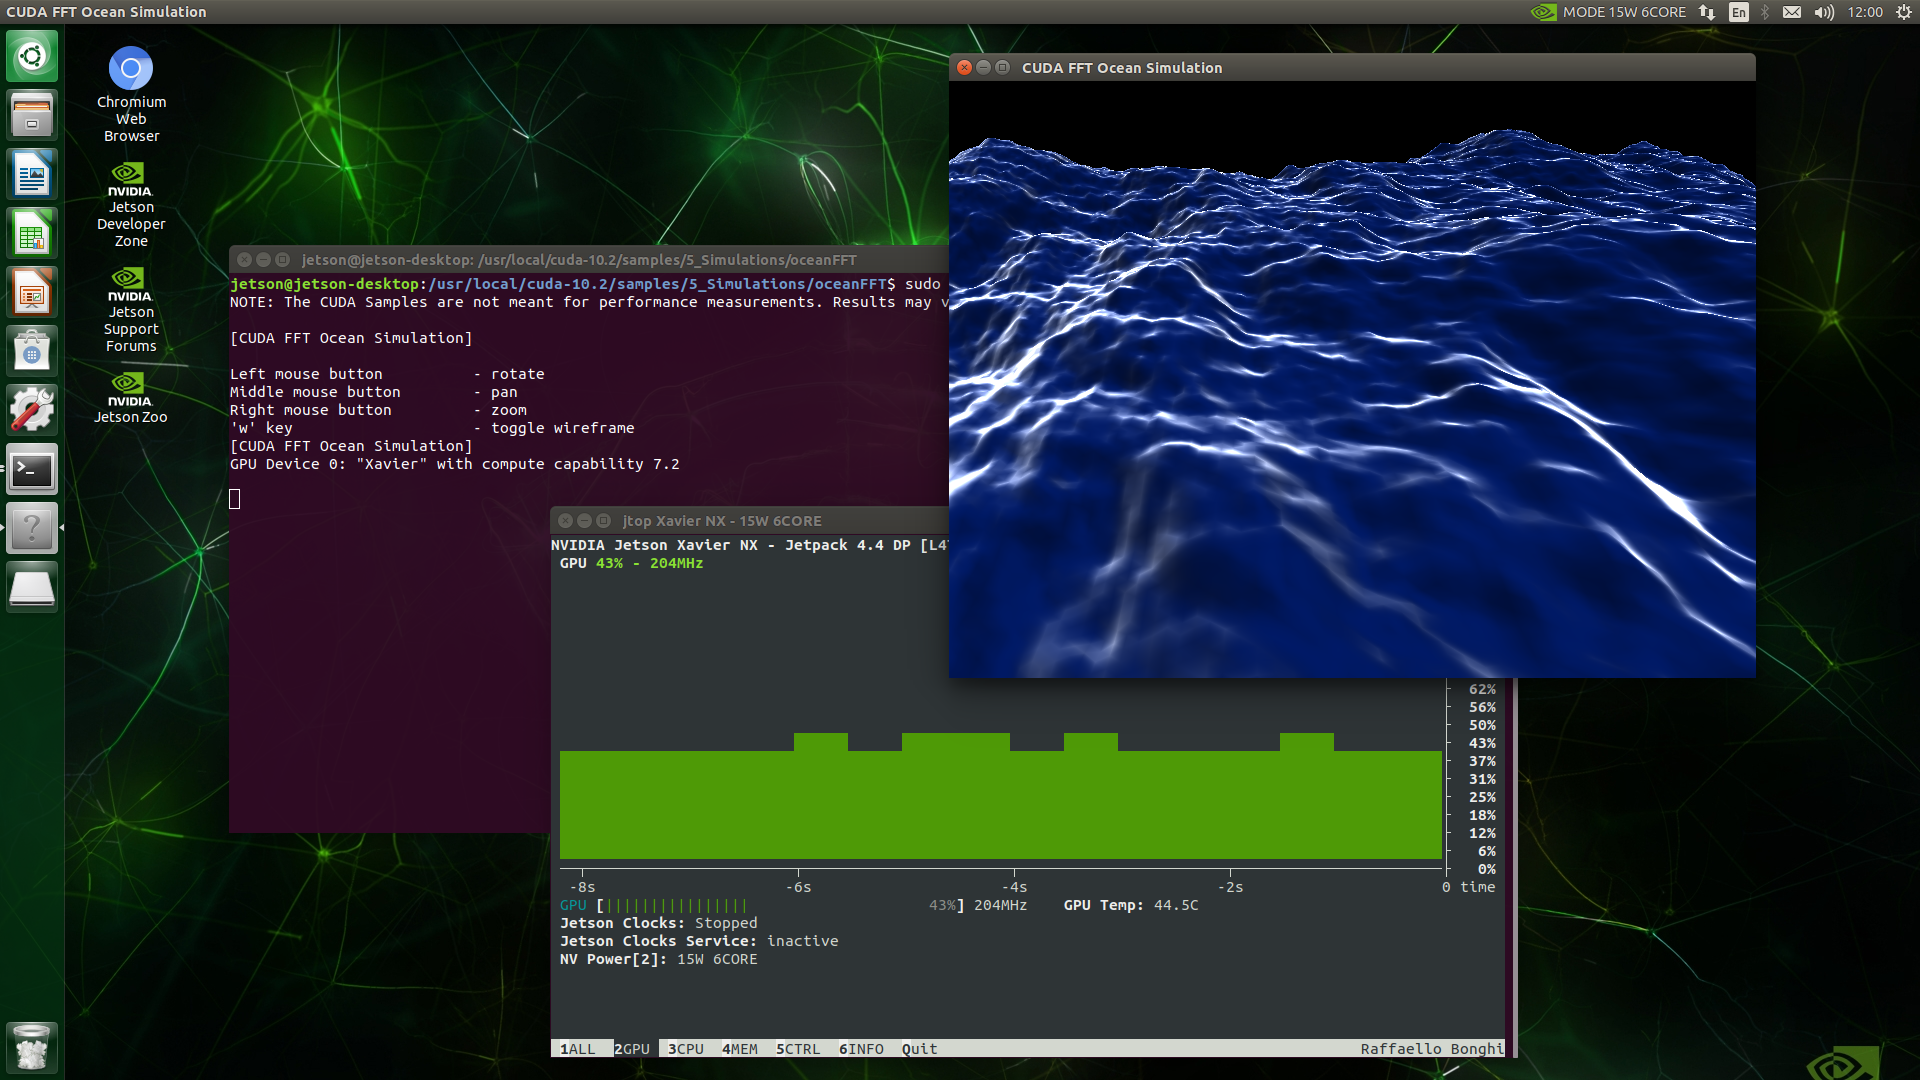This screenshot has width=1920, height=1080.
Task: Click Quit in jtop bottom bar
Action: coord(919,1049)
